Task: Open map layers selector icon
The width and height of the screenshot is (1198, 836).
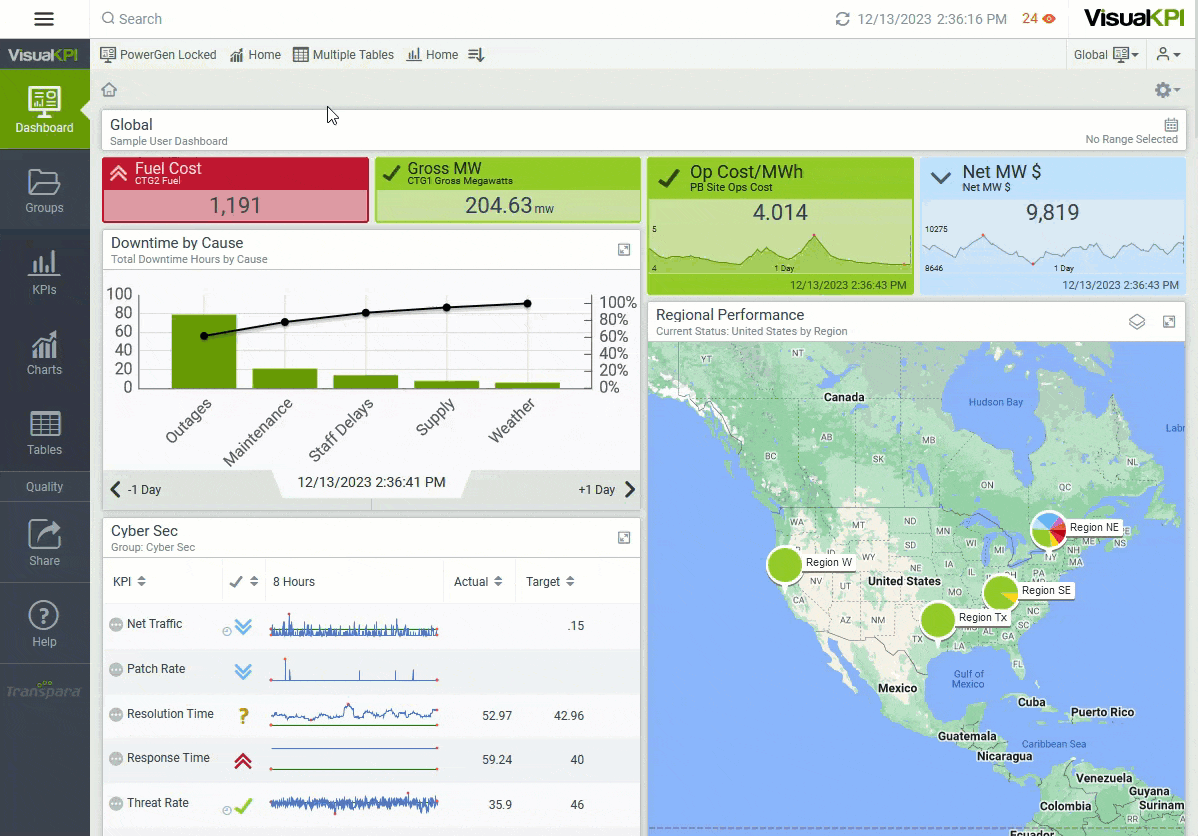Action: point(1137,322)
